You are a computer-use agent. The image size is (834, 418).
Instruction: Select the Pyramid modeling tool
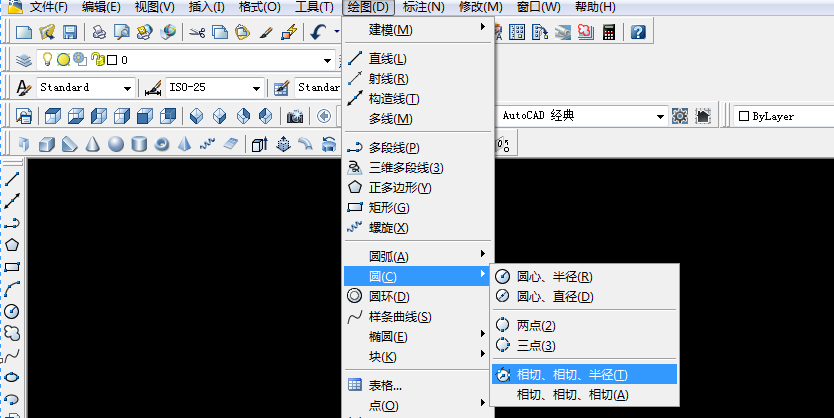(185, 144)
